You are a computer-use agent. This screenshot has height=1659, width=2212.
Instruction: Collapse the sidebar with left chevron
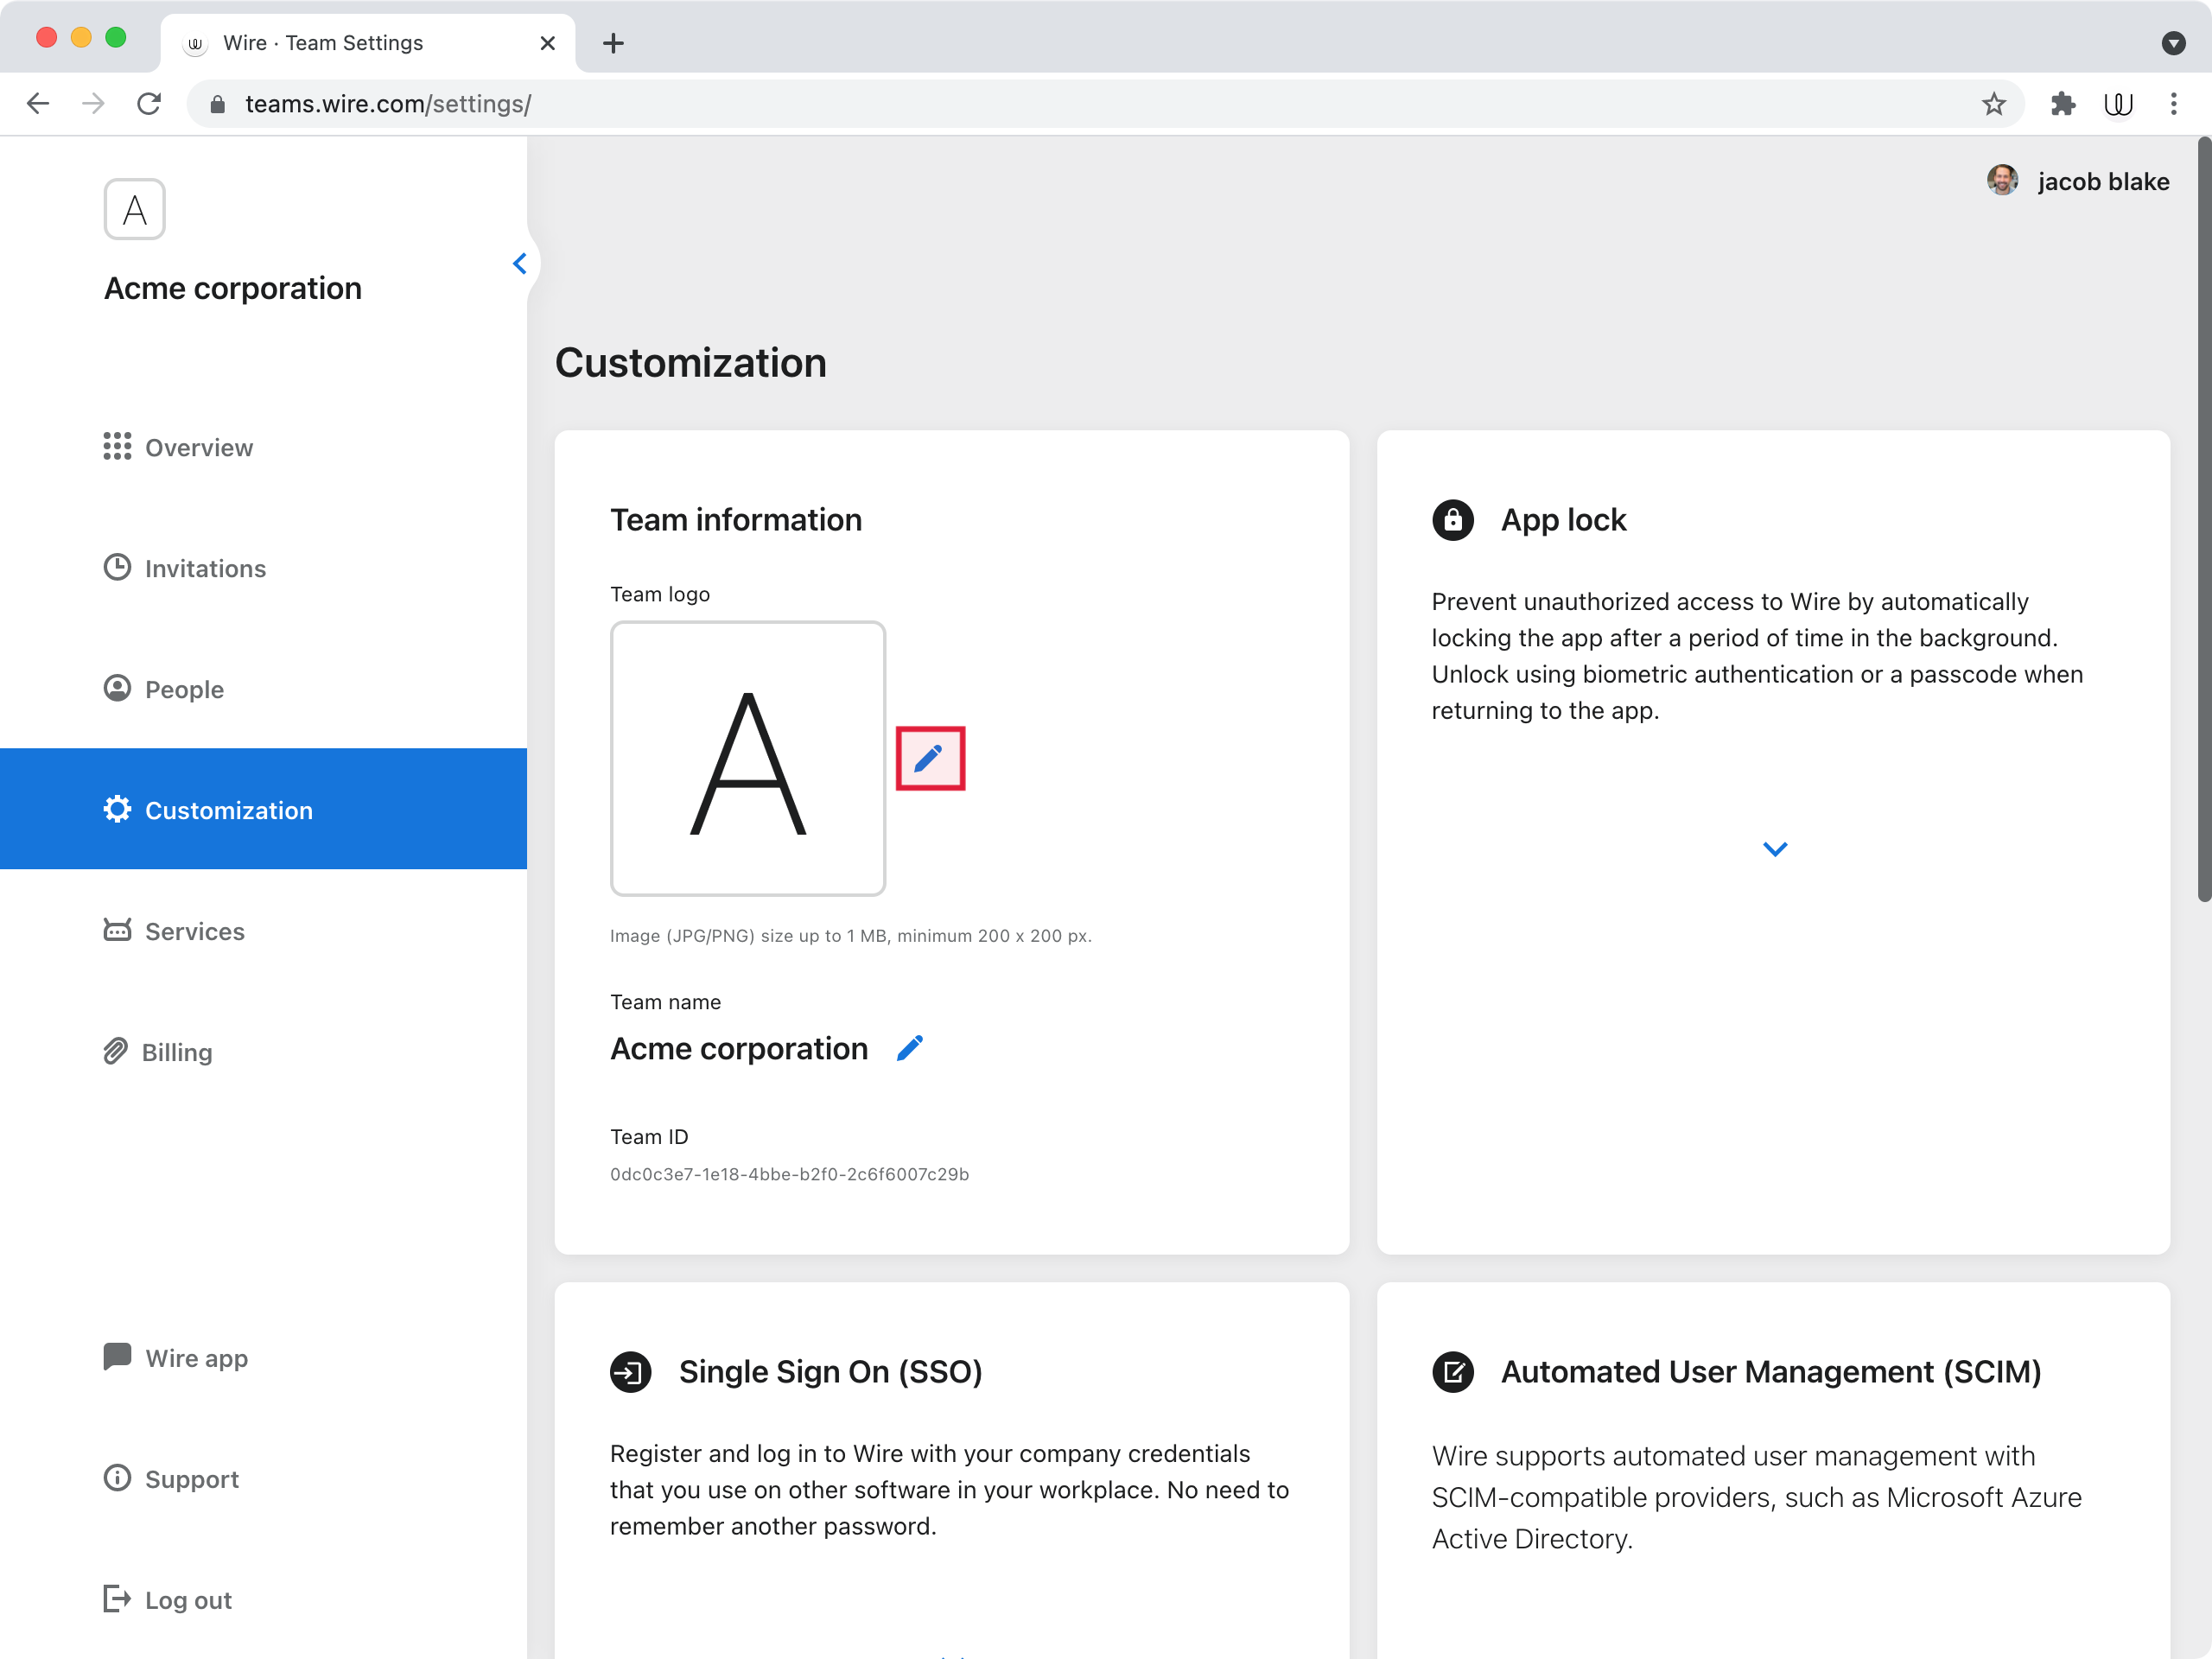pyautogui.click(x=519, y=263)
